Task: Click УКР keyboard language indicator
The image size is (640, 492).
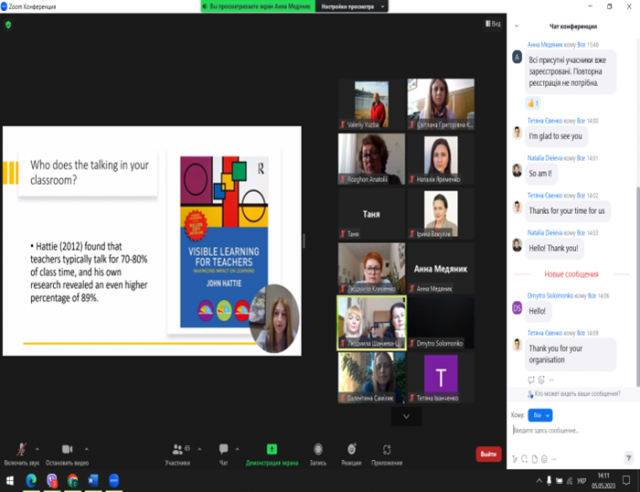Action: point(582,481)
